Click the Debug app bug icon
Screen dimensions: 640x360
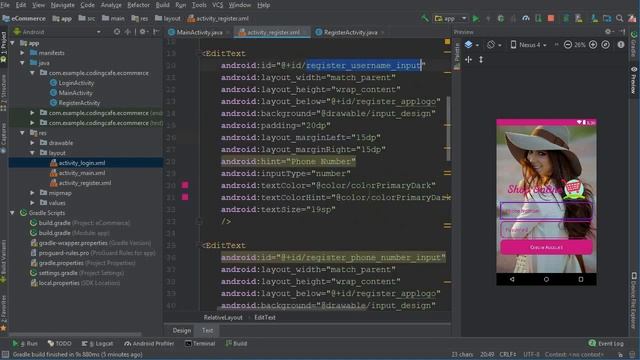click(x=501, y=18)
